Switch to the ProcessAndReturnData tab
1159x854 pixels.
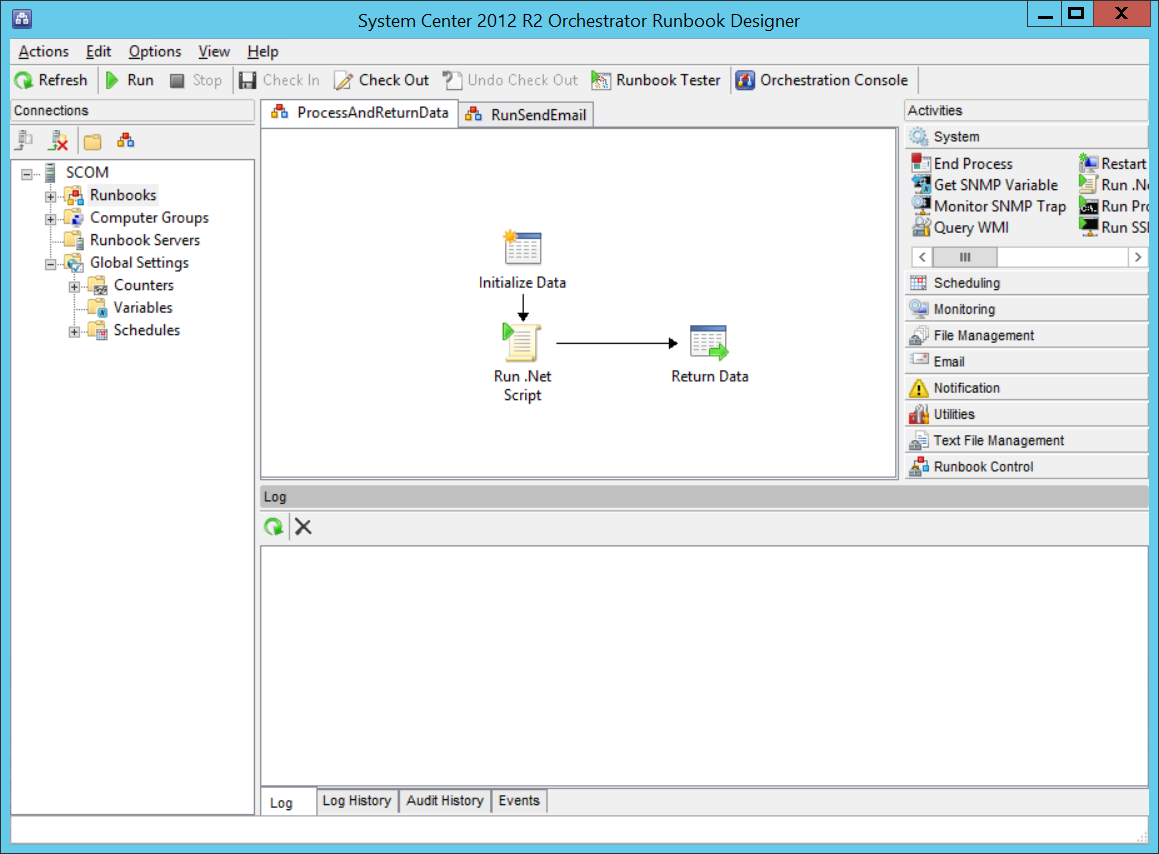coord(360,112)
